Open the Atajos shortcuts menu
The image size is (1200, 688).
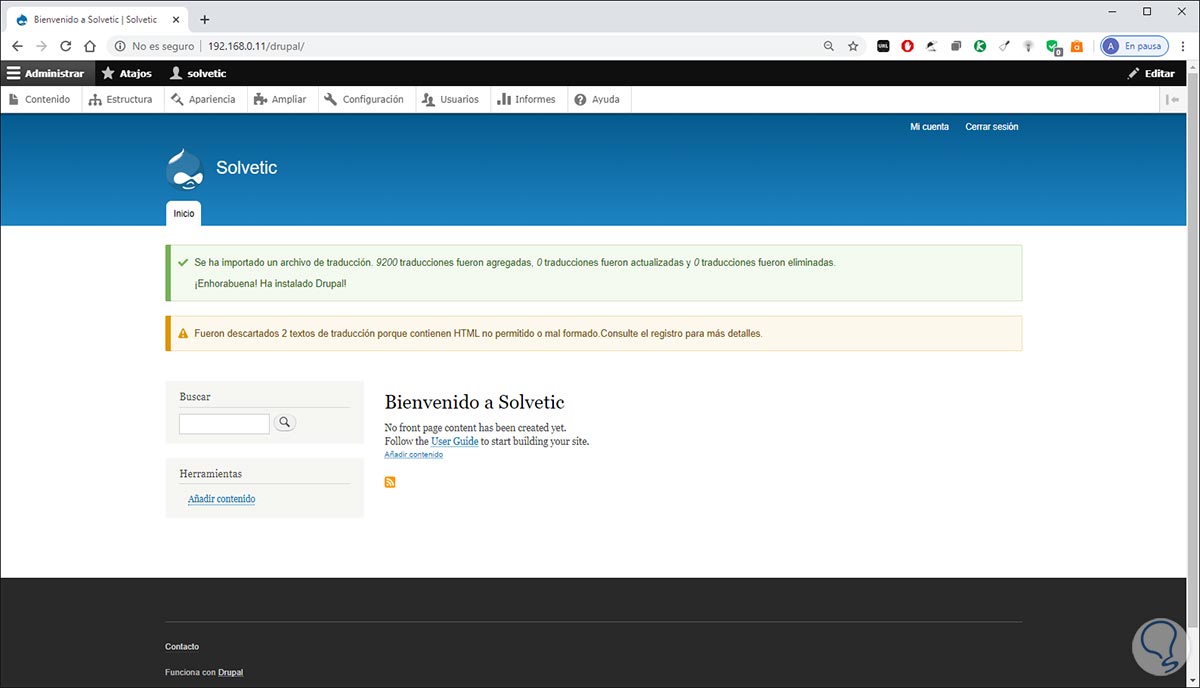(127, 73)
